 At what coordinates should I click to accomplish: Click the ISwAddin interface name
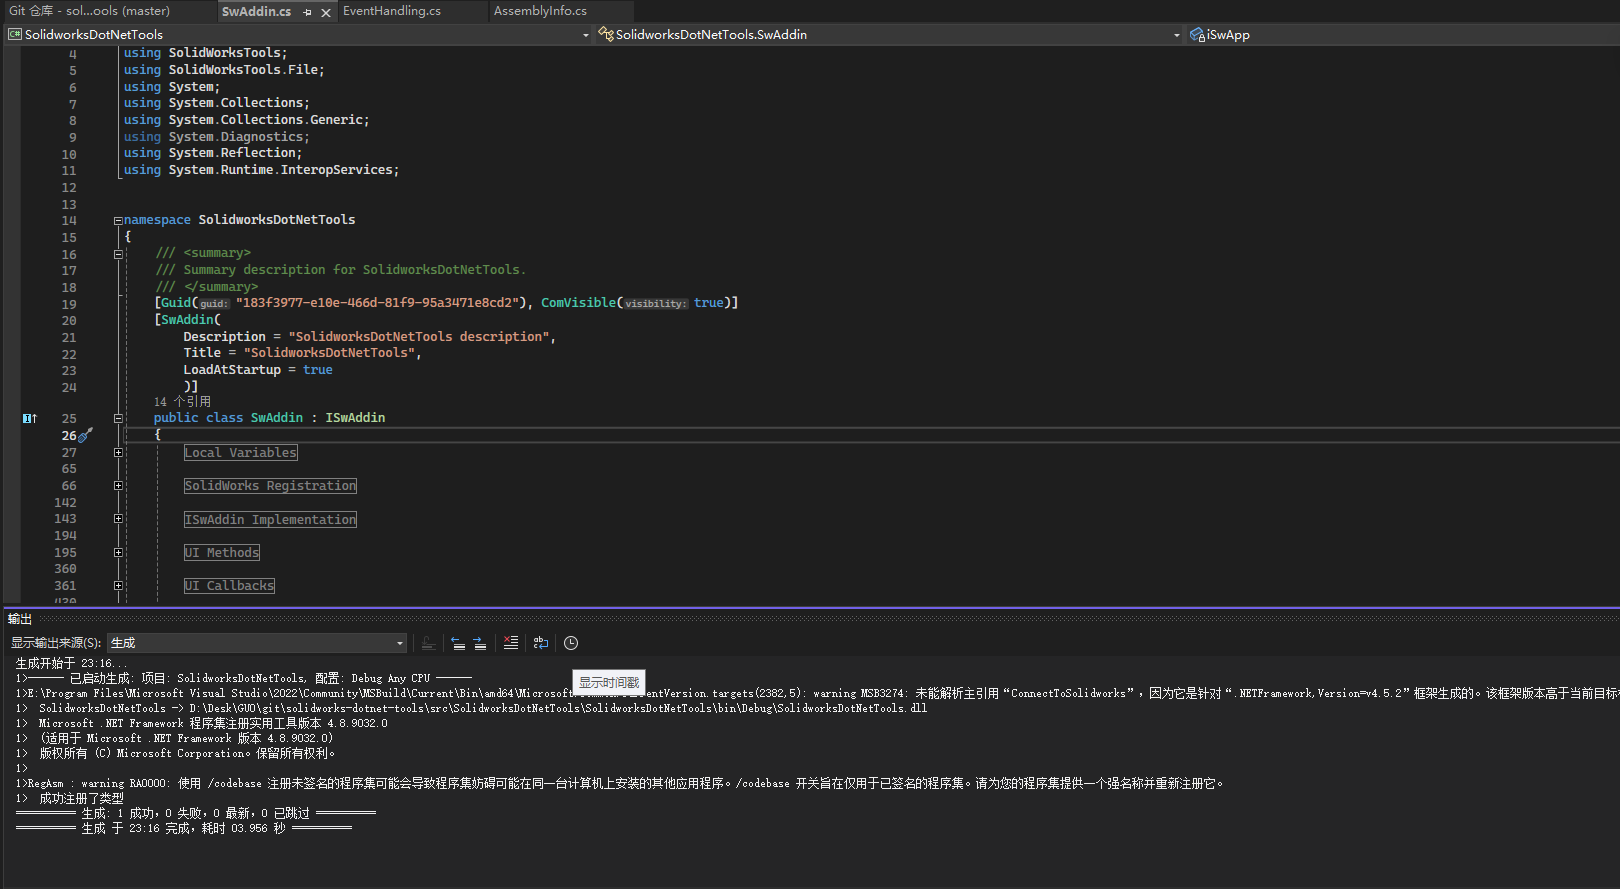click(355, 418)
